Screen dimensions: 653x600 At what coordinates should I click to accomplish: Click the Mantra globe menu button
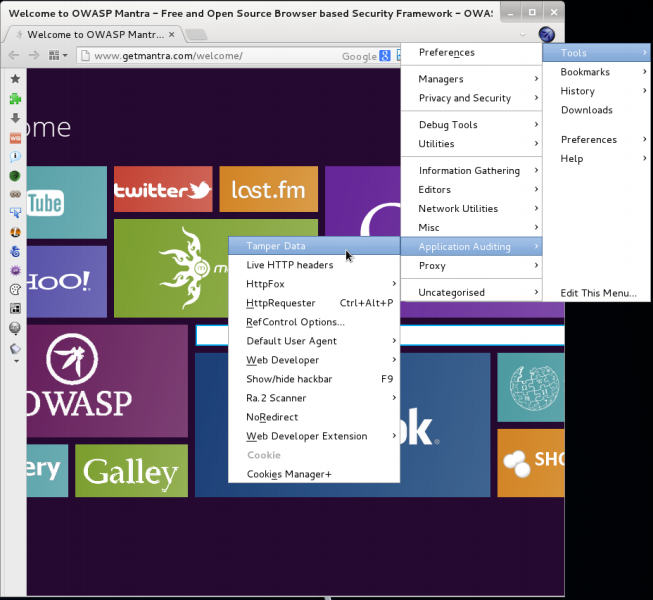click(547, 34)
